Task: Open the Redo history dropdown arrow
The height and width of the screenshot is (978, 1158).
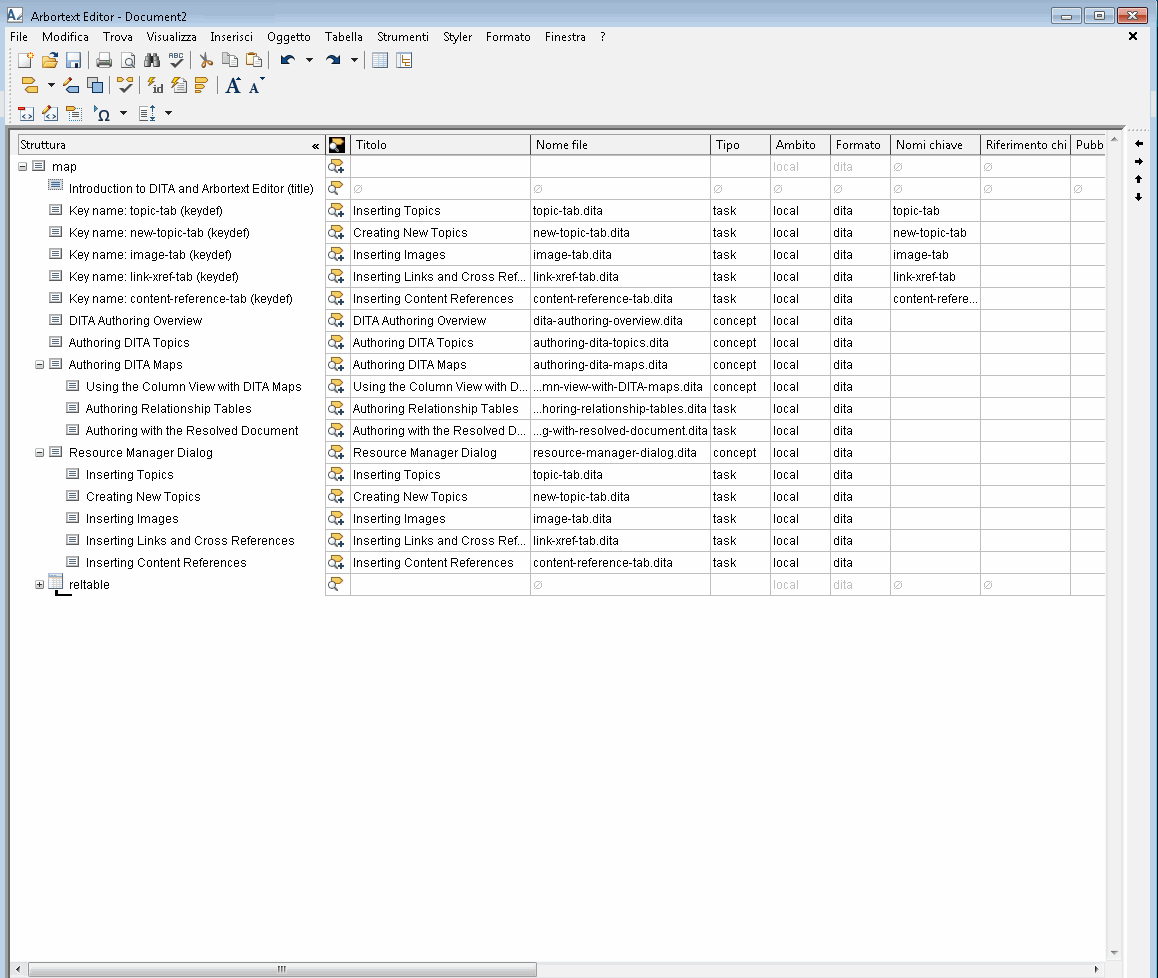Action: (x=354, y=61)
